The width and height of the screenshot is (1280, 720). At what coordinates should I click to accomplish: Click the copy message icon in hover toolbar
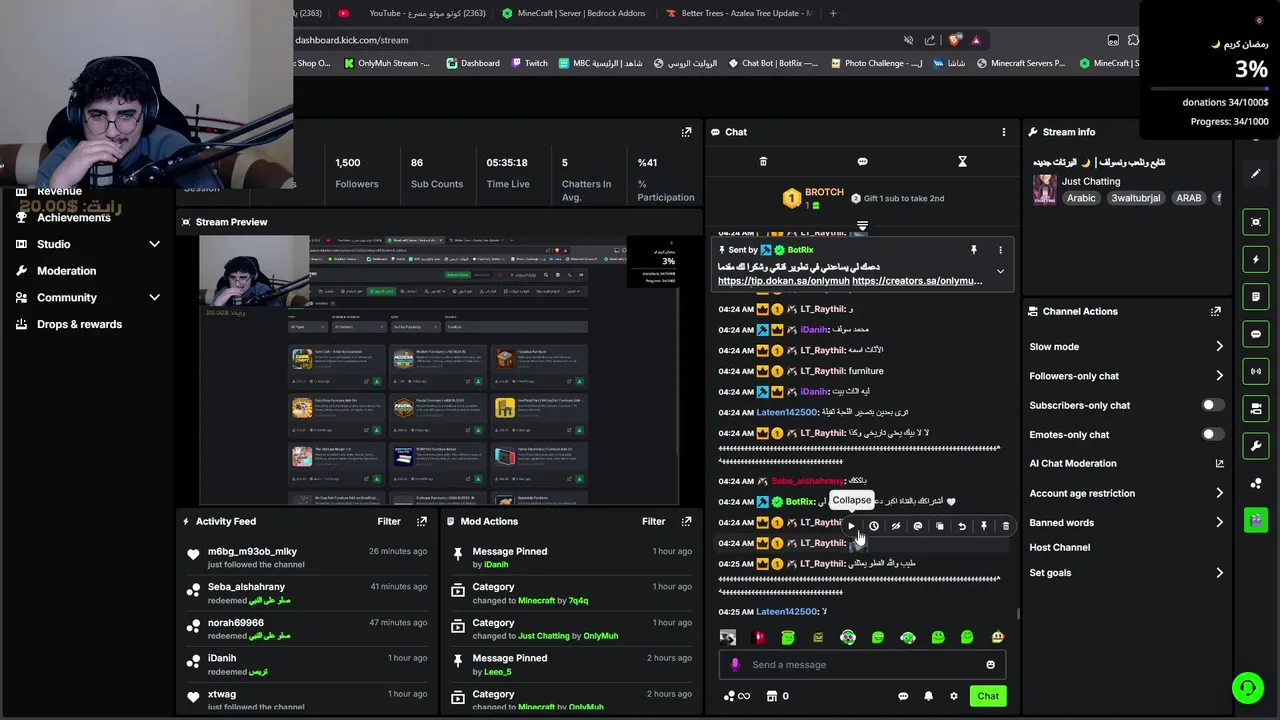(939, 526)
